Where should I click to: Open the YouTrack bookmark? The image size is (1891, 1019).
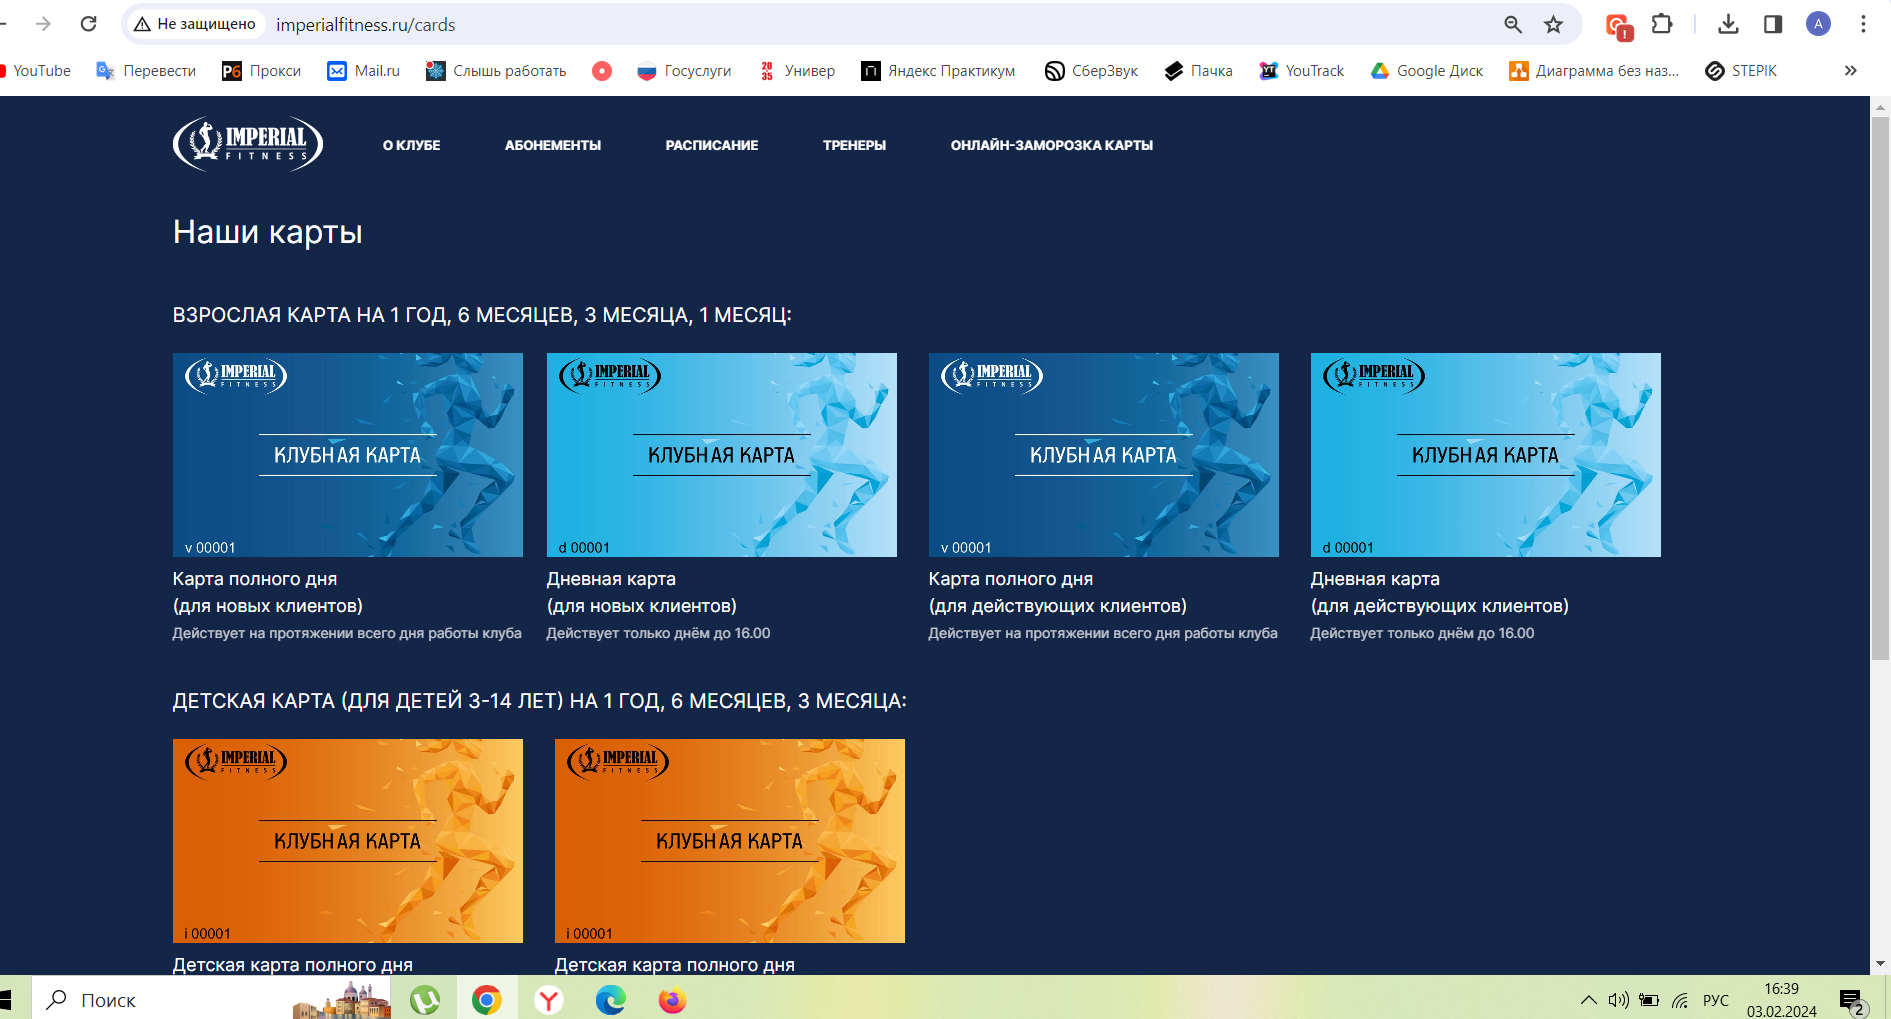(x=1301, y=71)
